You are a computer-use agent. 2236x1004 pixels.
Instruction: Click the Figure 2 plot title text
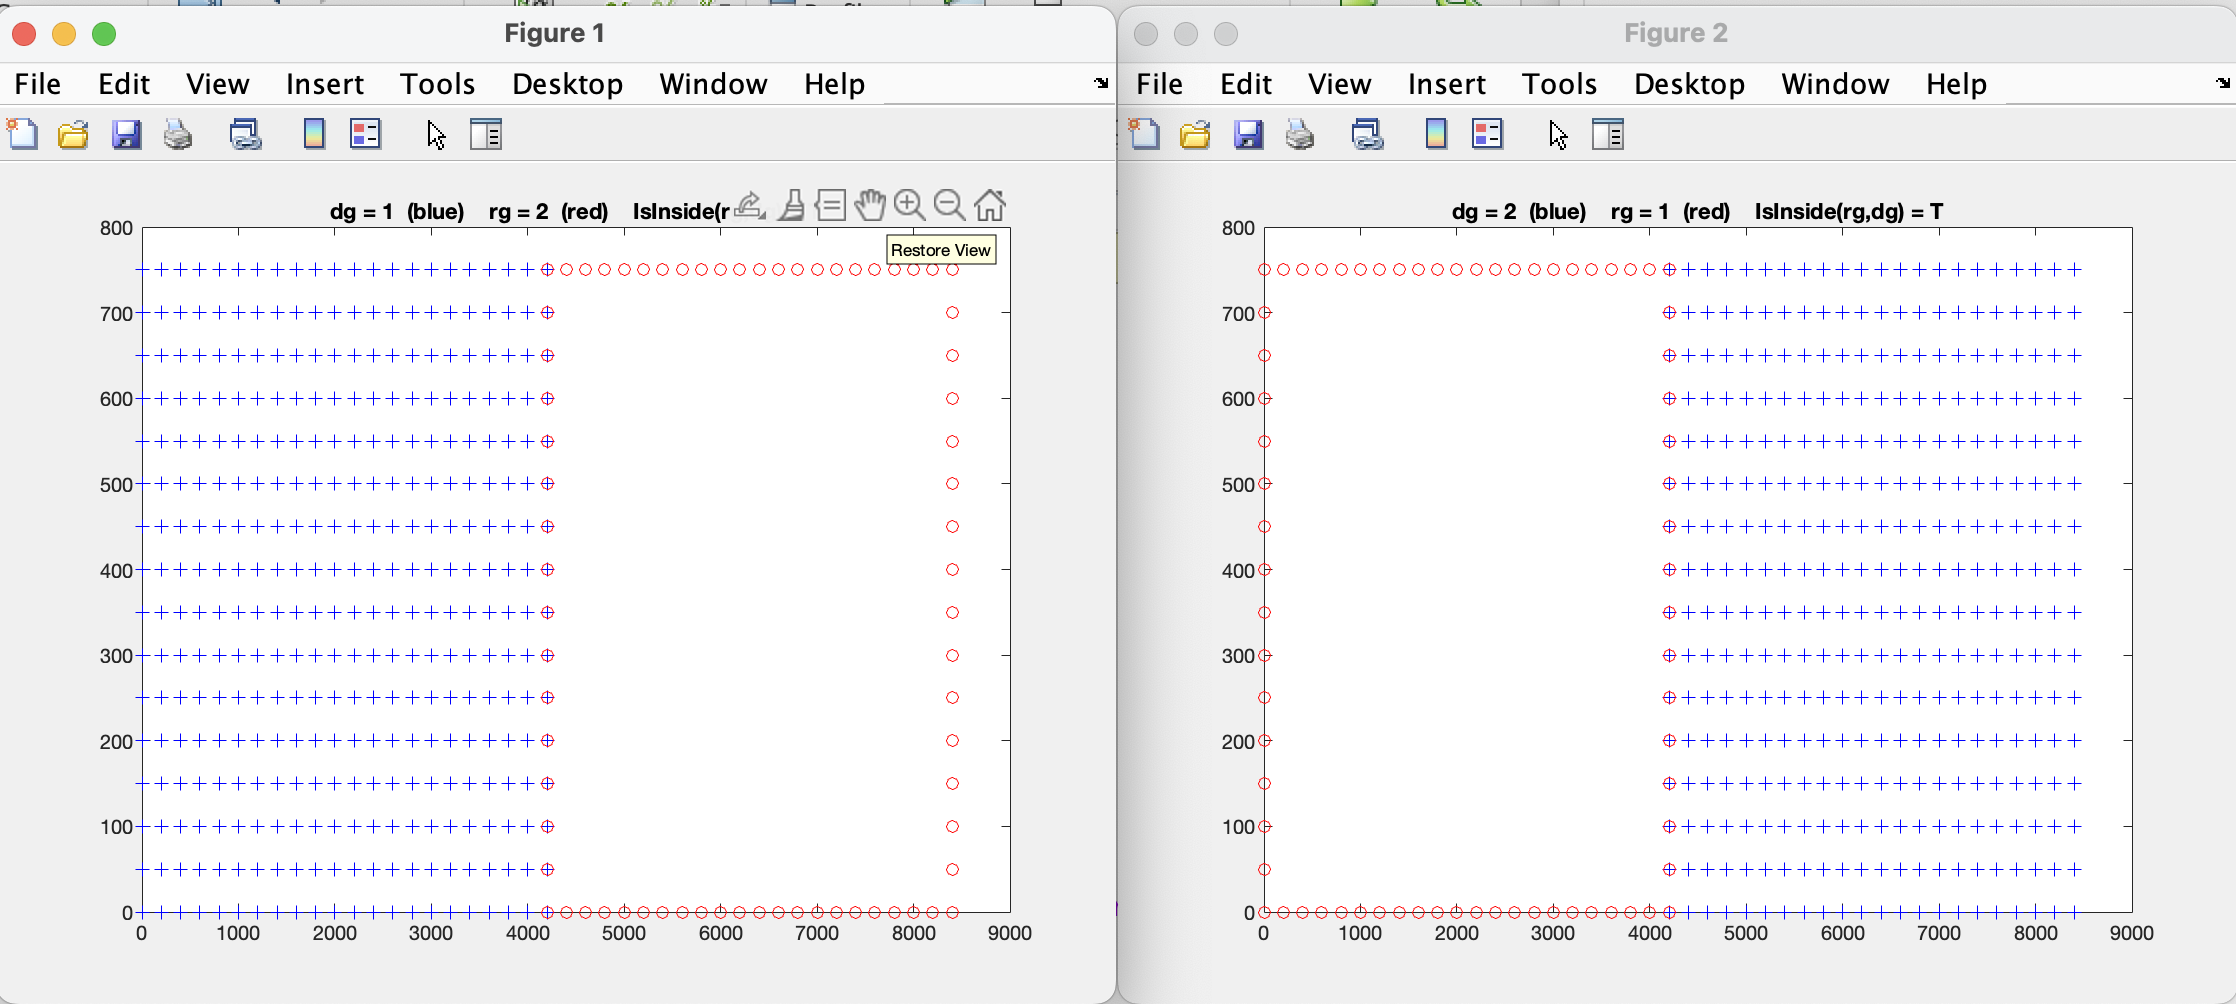[x=1697, y=212]
